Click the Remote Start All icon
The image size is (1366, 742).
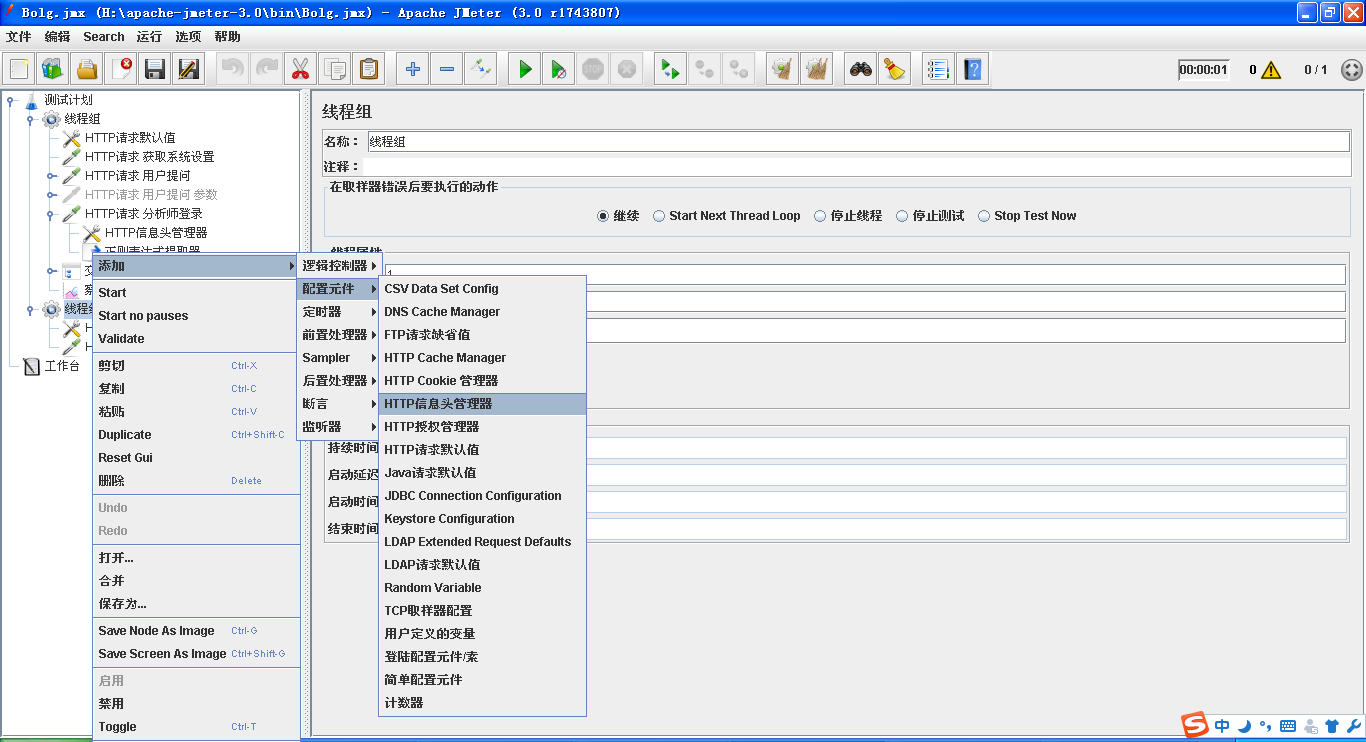[669, 69]
